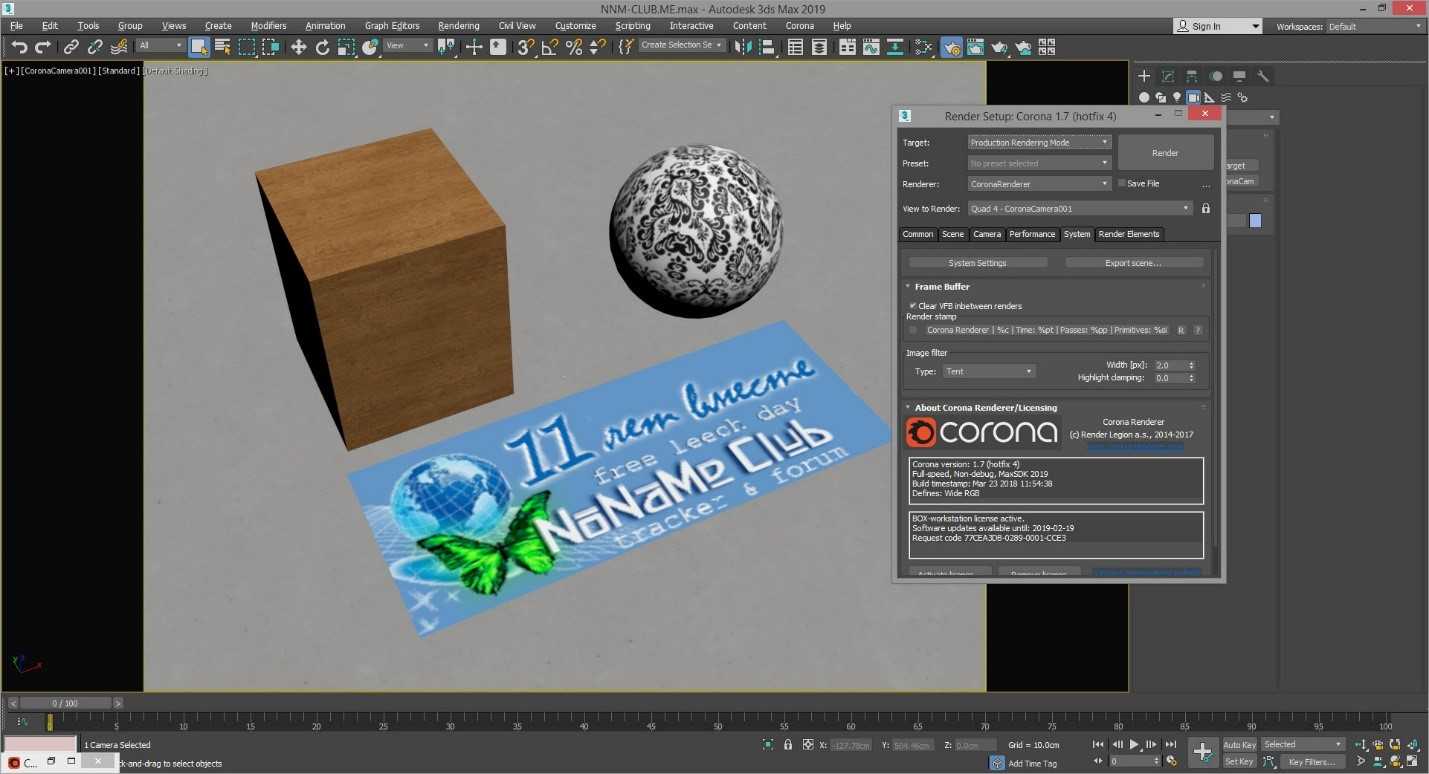This screenshot has width=1429, height=774.
Task: Expand the Renderer dropdown showing CoronaRenderer
Action: (1039, 184)
